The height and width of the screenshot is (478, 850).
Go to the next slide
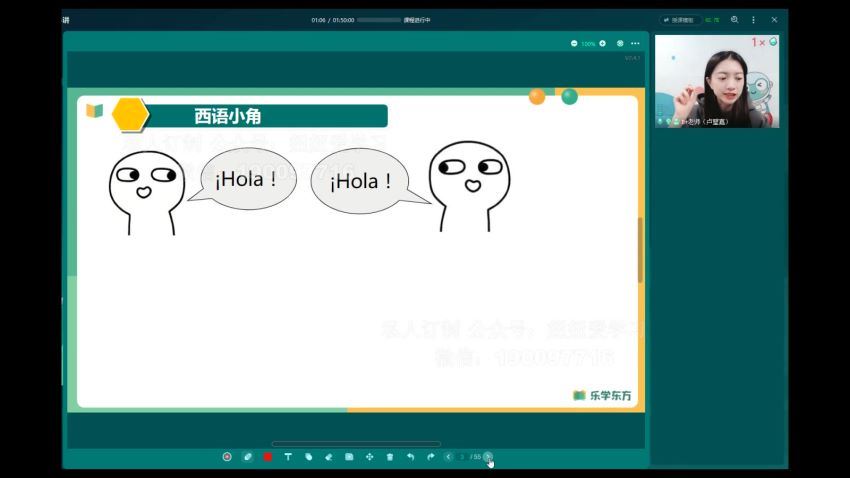pos(488,457)
